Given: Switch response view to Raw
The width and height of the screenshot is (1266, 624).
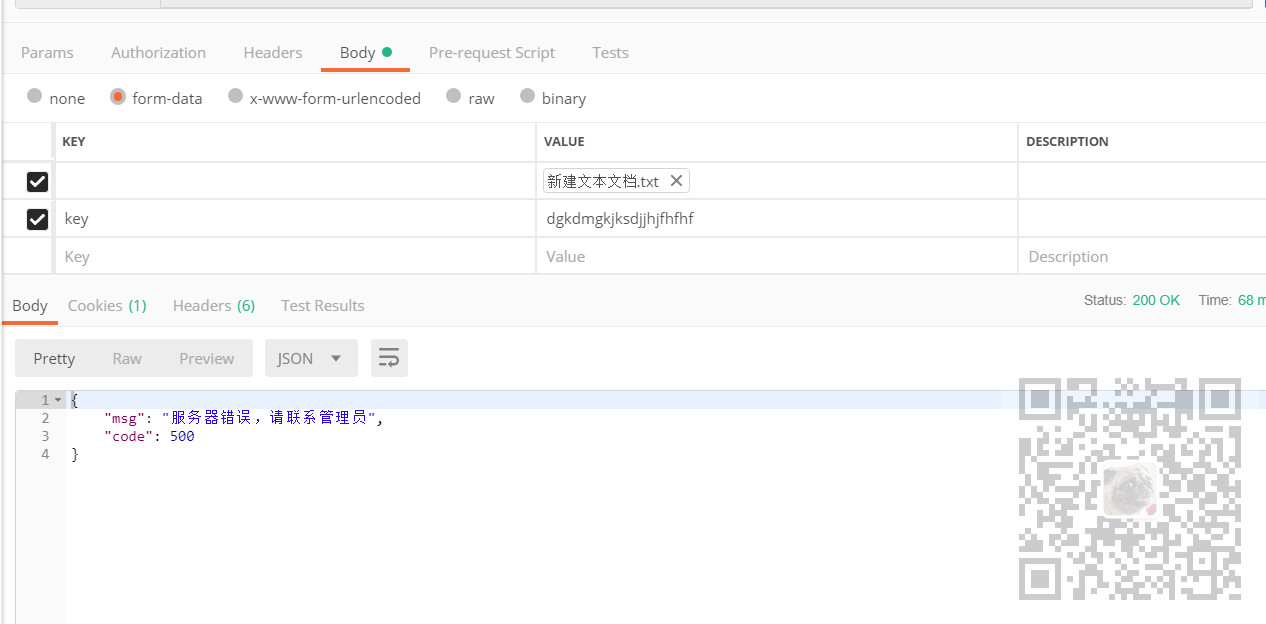Looking at the screenshot, I should (127, 358).
